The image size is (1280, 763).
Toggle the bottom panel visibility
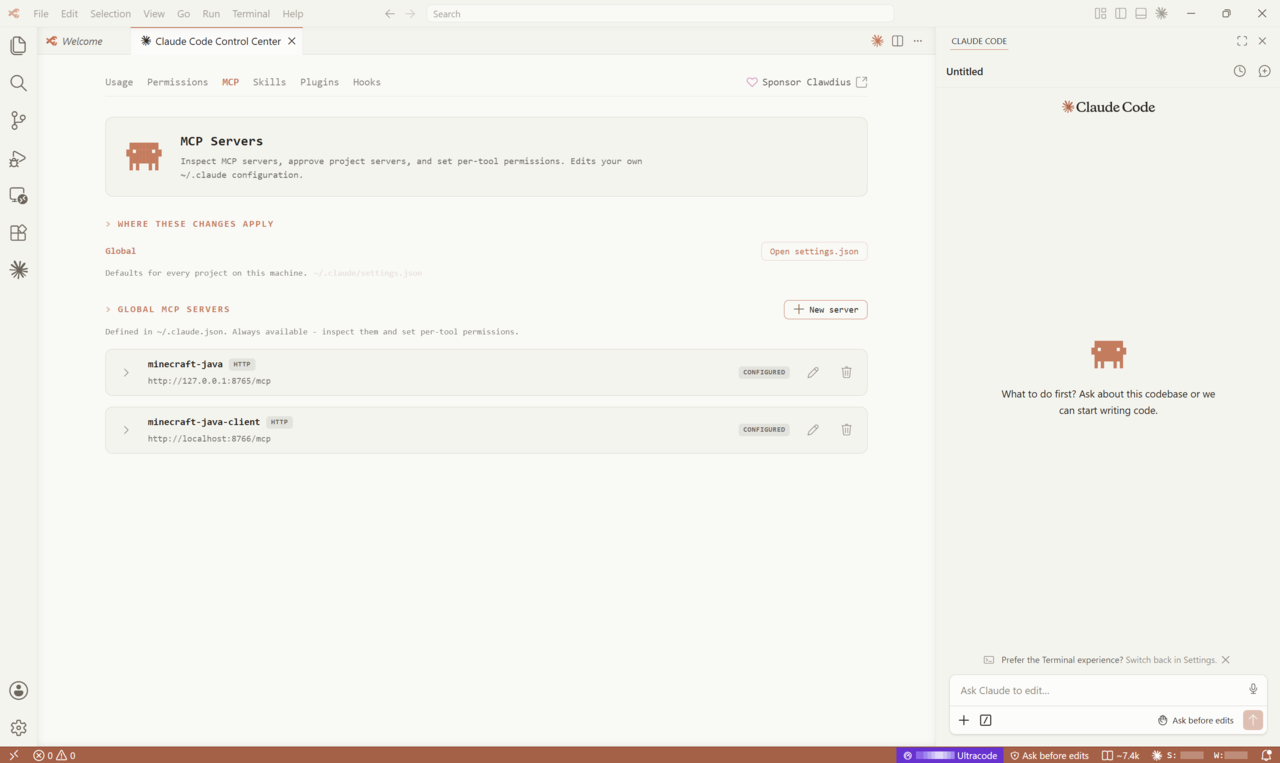click(x=1141, y=14)
